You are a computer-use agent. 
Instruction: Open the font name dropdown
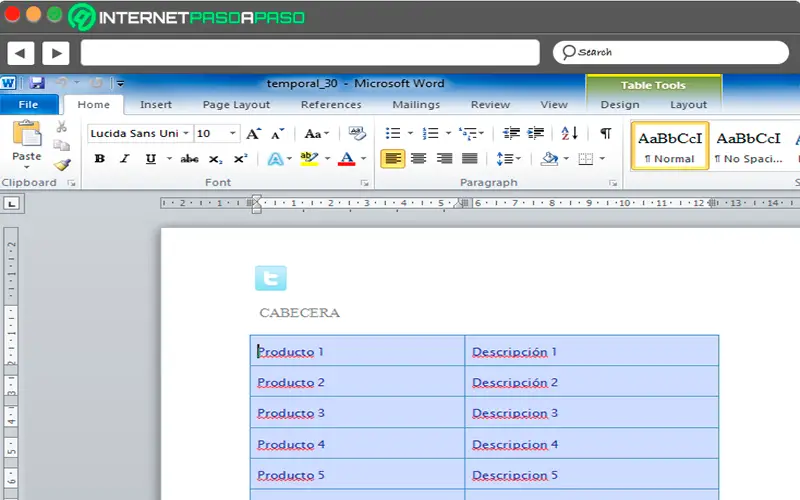[x=186, y=134]
